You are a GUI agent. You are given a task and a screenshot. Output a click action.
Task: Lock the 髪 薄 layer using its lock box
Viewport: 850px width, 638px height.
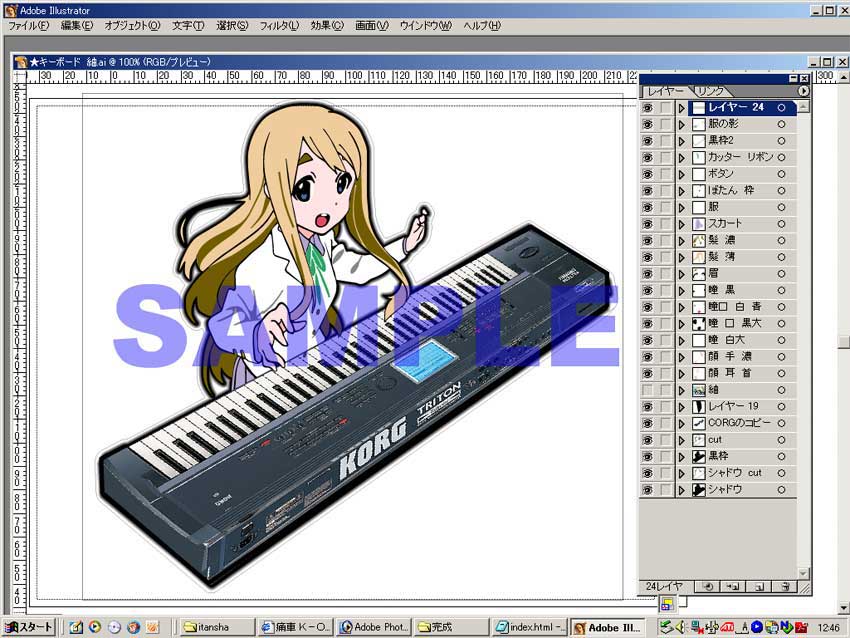665,257
